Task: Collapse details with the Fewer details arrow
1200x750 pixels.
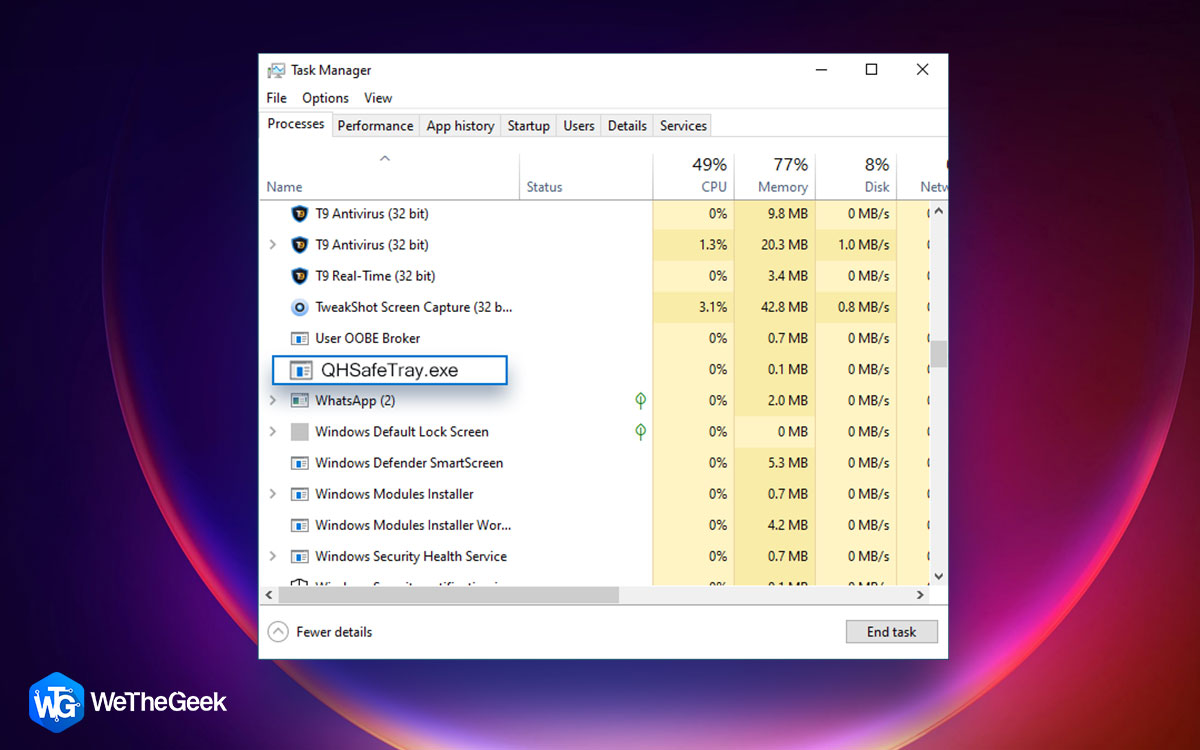Action: pyautogui.click(x=278, y=632)
